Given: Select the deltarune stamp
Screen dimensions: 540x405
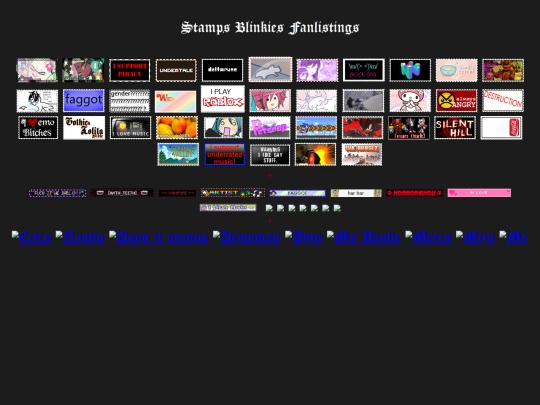Looking at the screenshot, I should 222,70.
